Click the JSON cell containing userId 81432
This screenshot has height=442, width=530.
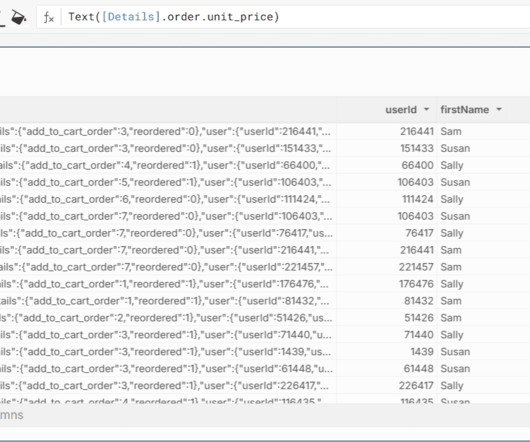[x=168, y=301]
